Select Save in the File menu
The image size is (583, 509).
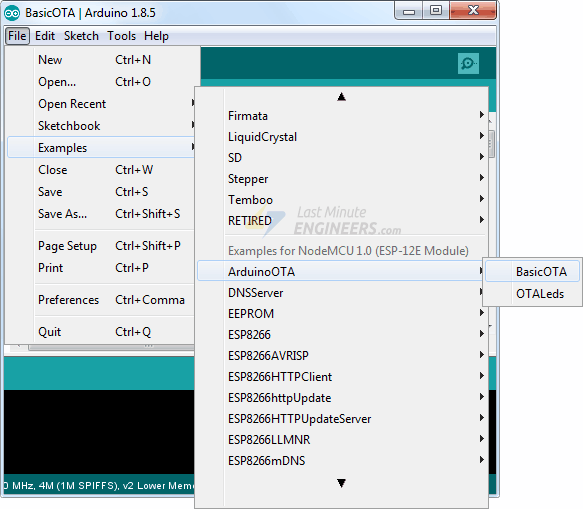pos(101,192)
